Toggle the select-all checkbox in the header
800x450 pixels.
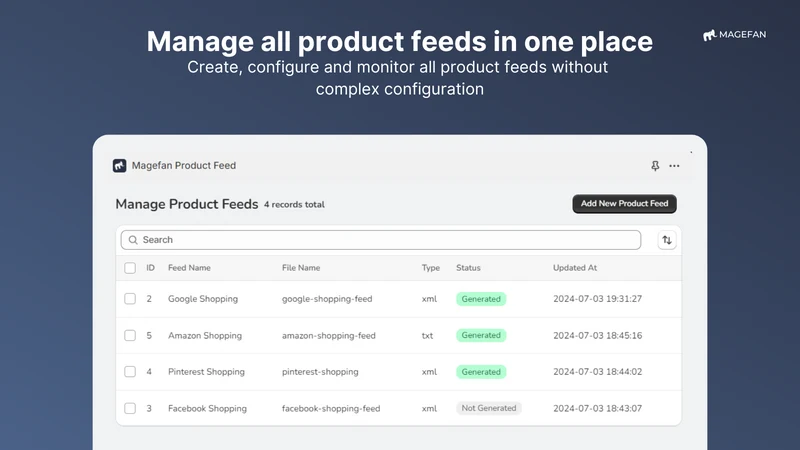pos(130,268)
